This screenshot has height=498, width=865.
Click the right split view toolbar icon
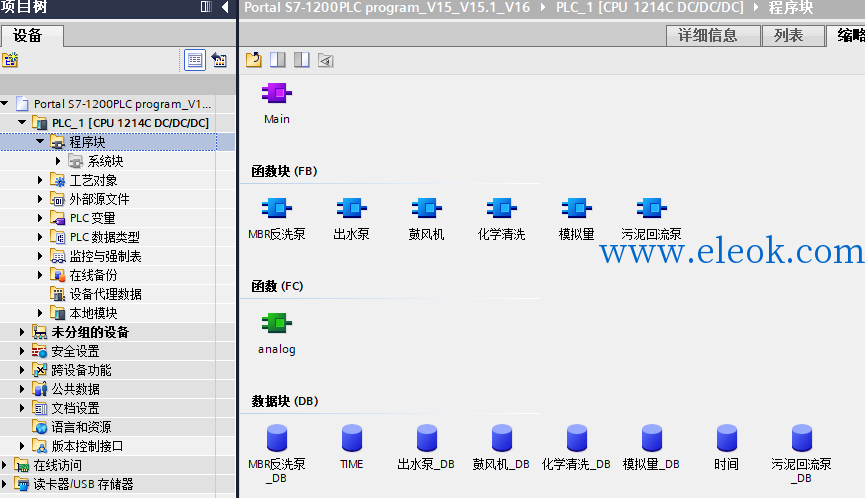(x=302, y=60)
